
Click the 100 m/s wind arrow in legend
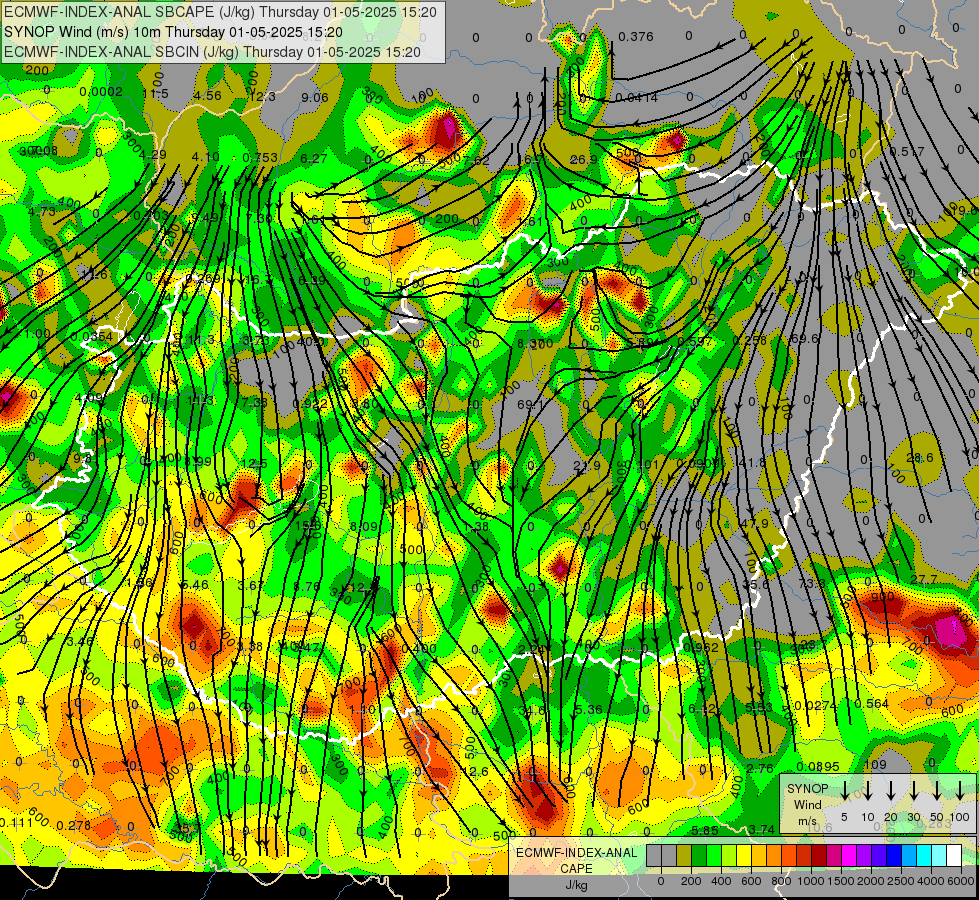tap(960, 790)
